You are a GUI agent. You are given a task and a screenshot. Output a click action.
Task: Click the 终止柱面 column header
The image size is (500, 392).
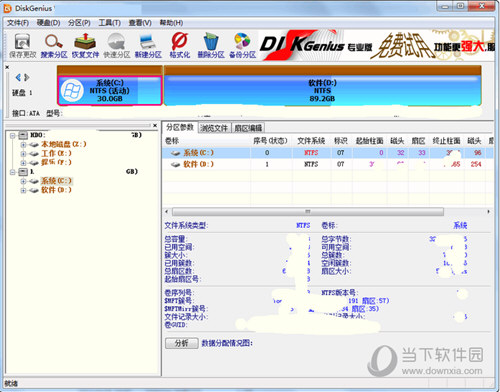point(447,141)
